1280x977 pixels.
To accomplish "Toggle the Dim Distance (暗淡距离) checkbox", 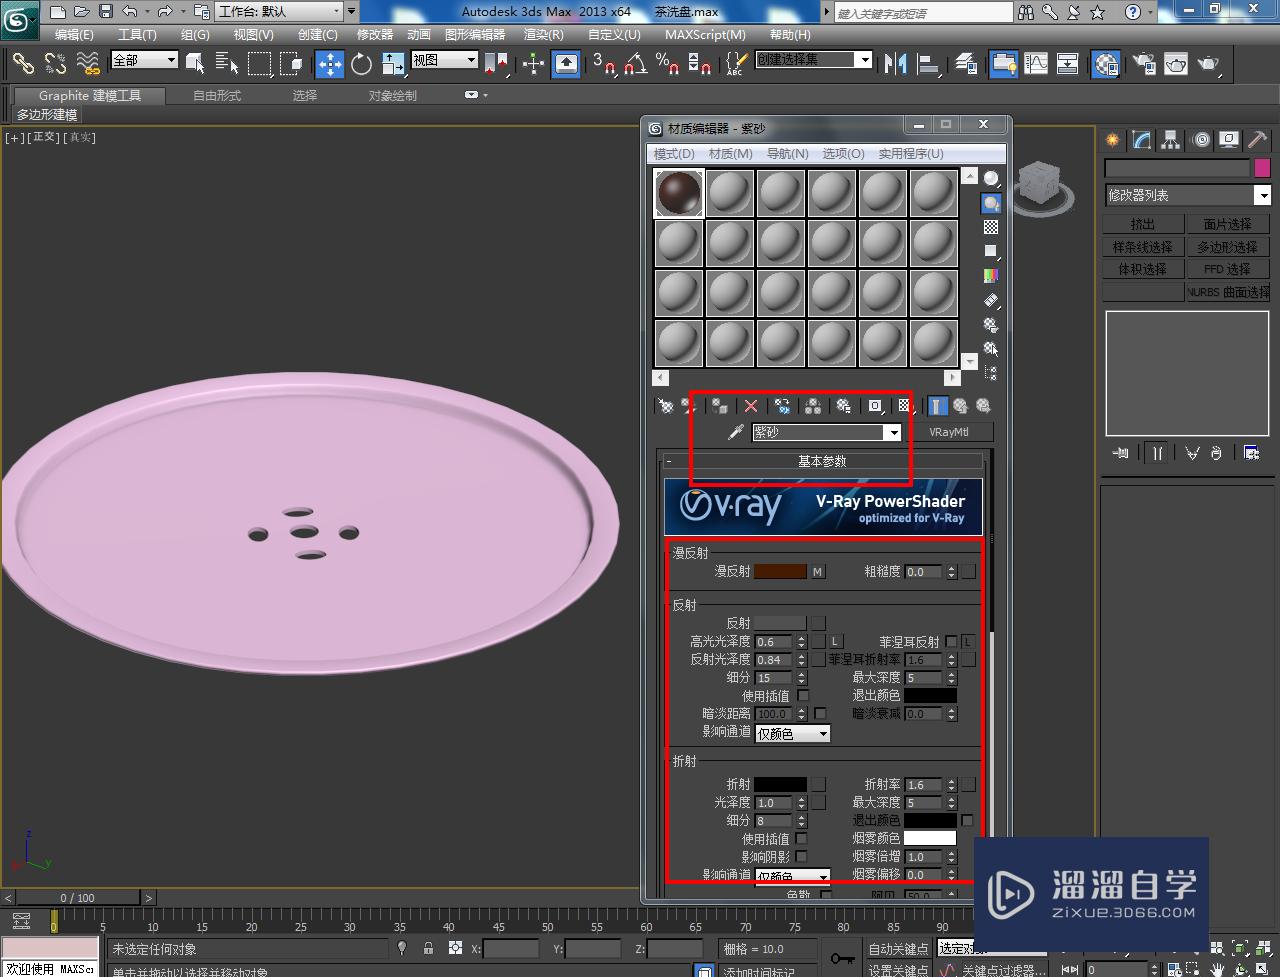I will 820,714.
